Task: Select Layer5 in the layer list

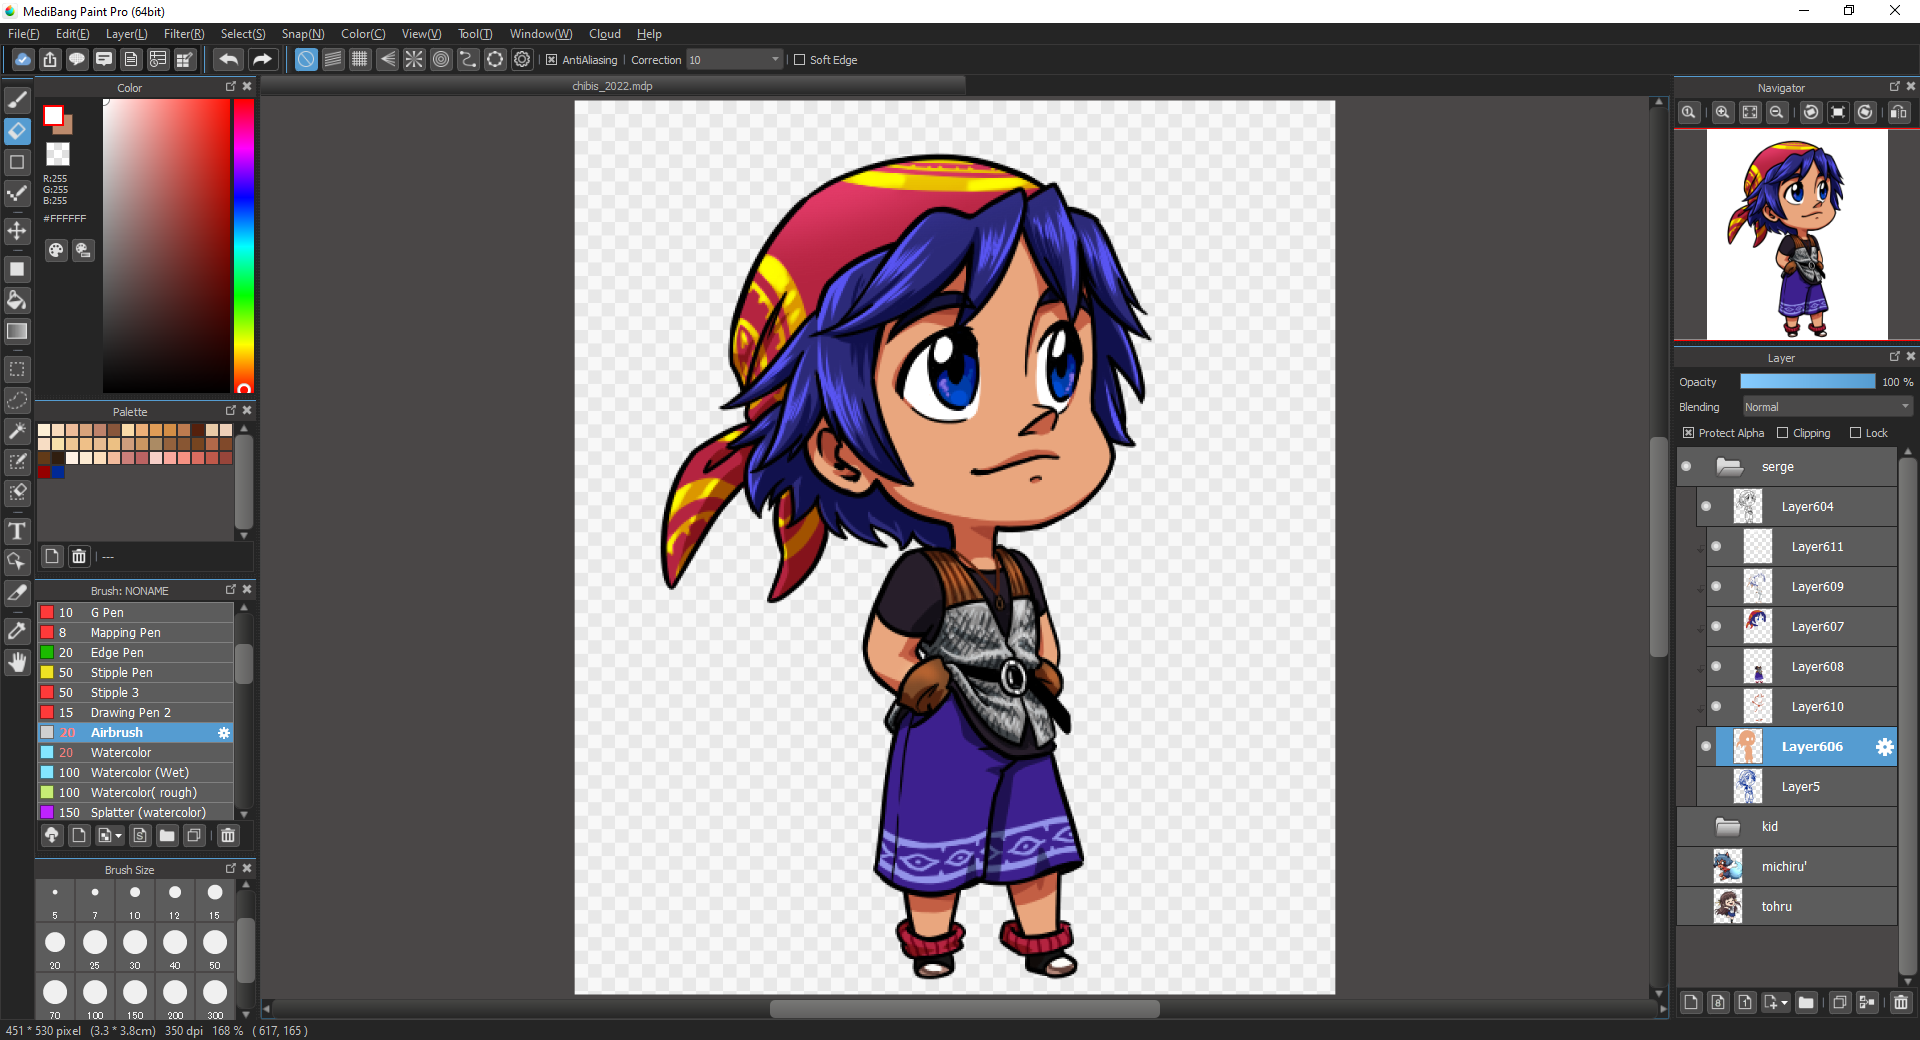Action: point(1797,787)
